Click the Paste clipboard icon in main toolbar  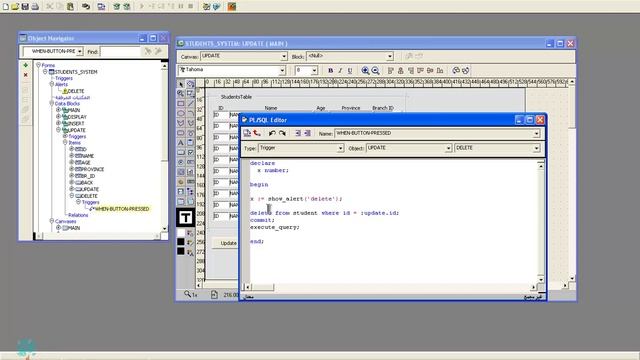(x=70, y=6)
